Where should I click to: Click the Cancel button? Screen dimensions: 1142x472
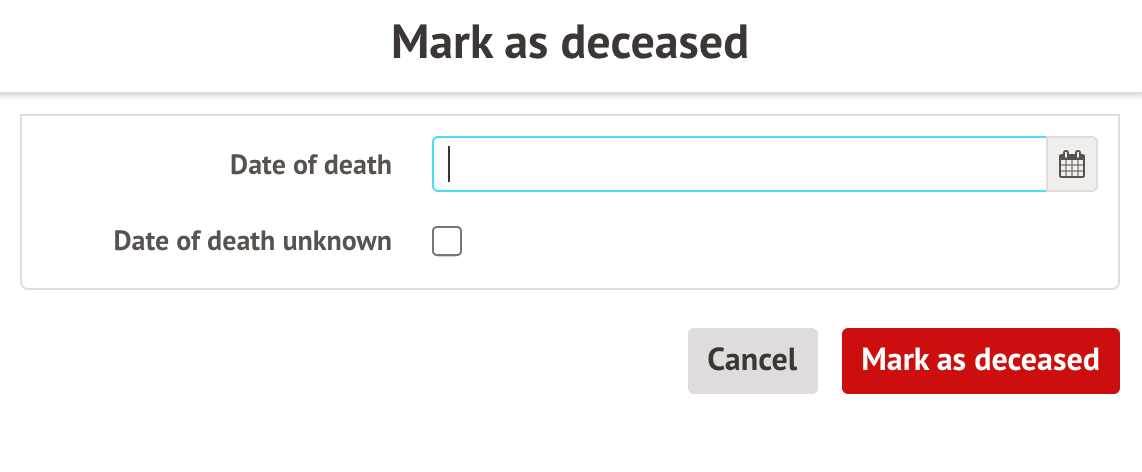(x=752, y=361)
